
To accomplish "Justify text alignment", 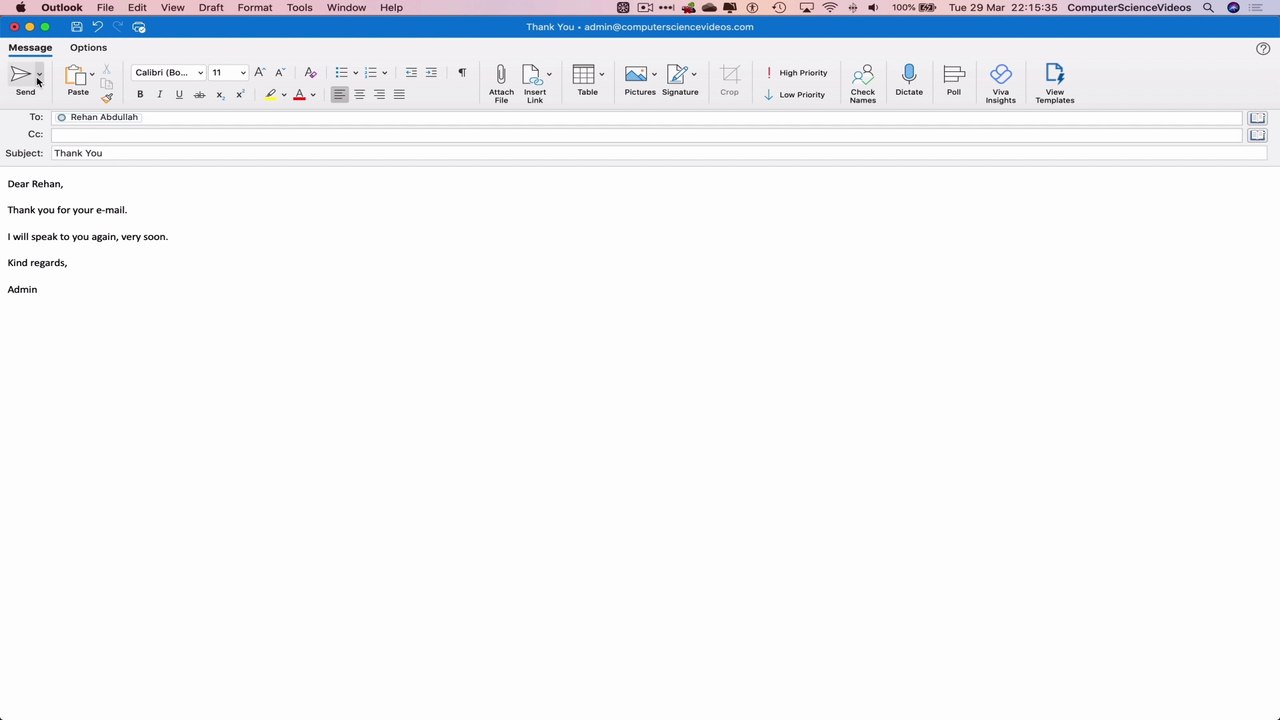I will 399,94.
